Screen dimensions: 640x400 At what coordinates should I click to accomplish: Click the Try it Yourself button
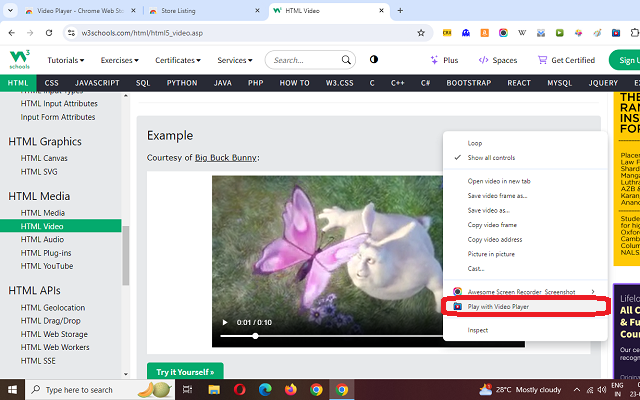[185, 371]
